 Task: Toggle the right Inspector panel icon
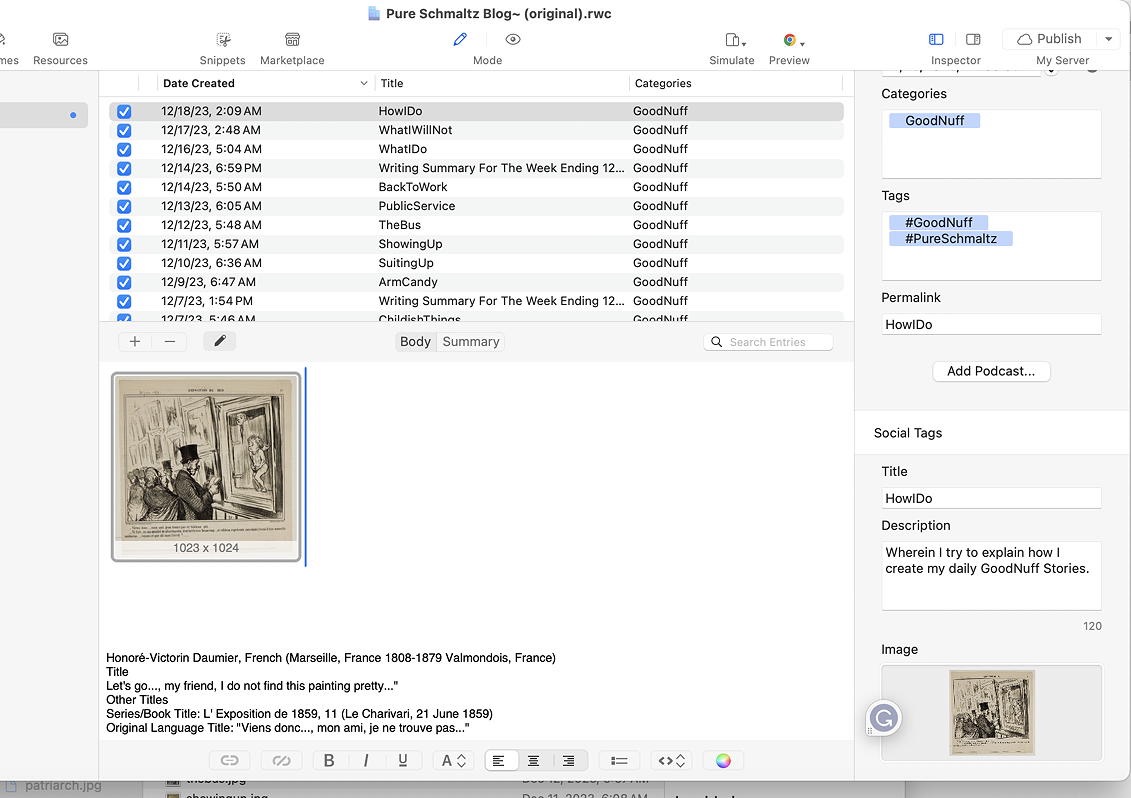click(973, 39)
